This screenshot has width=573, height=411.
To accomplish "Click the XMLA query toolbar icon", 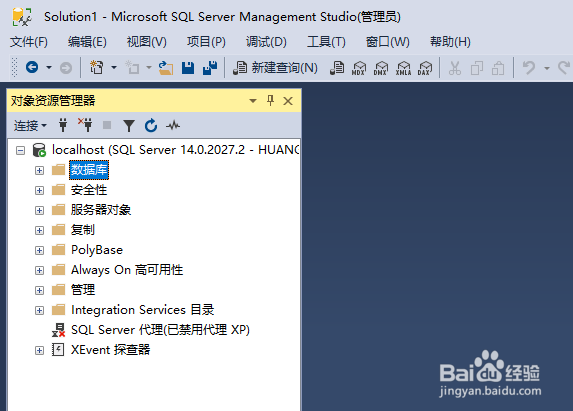I will [x=403, y=68].
